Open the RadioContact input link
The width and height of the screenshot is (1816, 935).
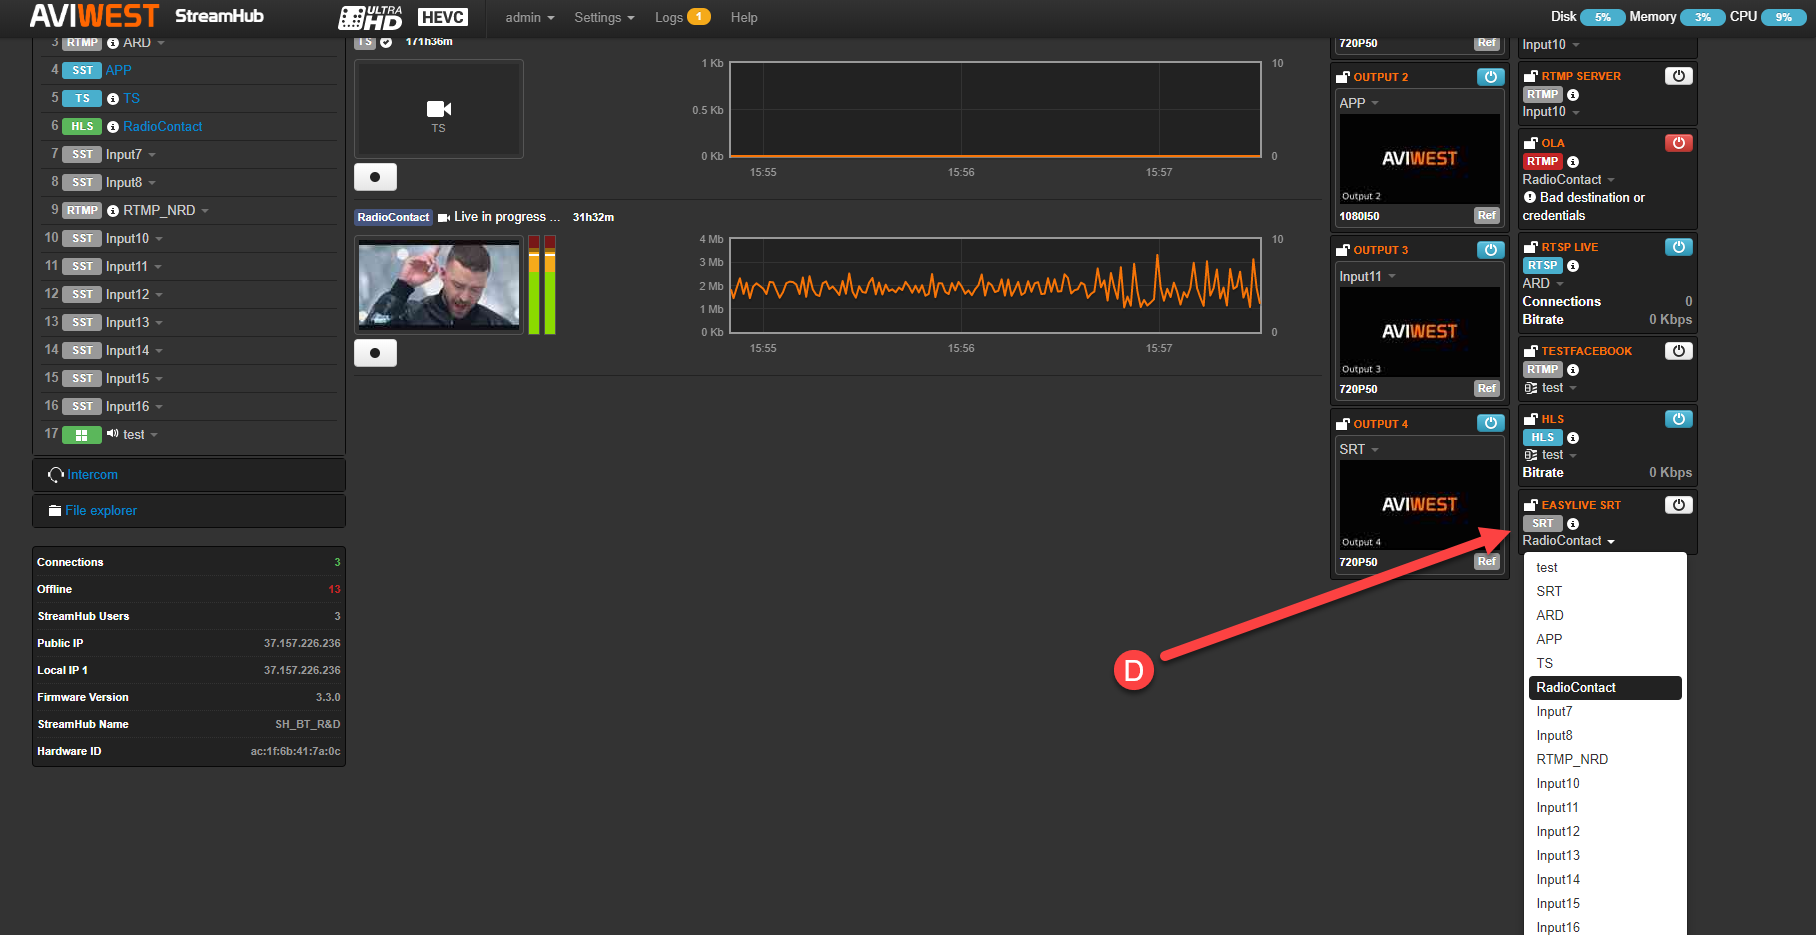pos(163,127)
